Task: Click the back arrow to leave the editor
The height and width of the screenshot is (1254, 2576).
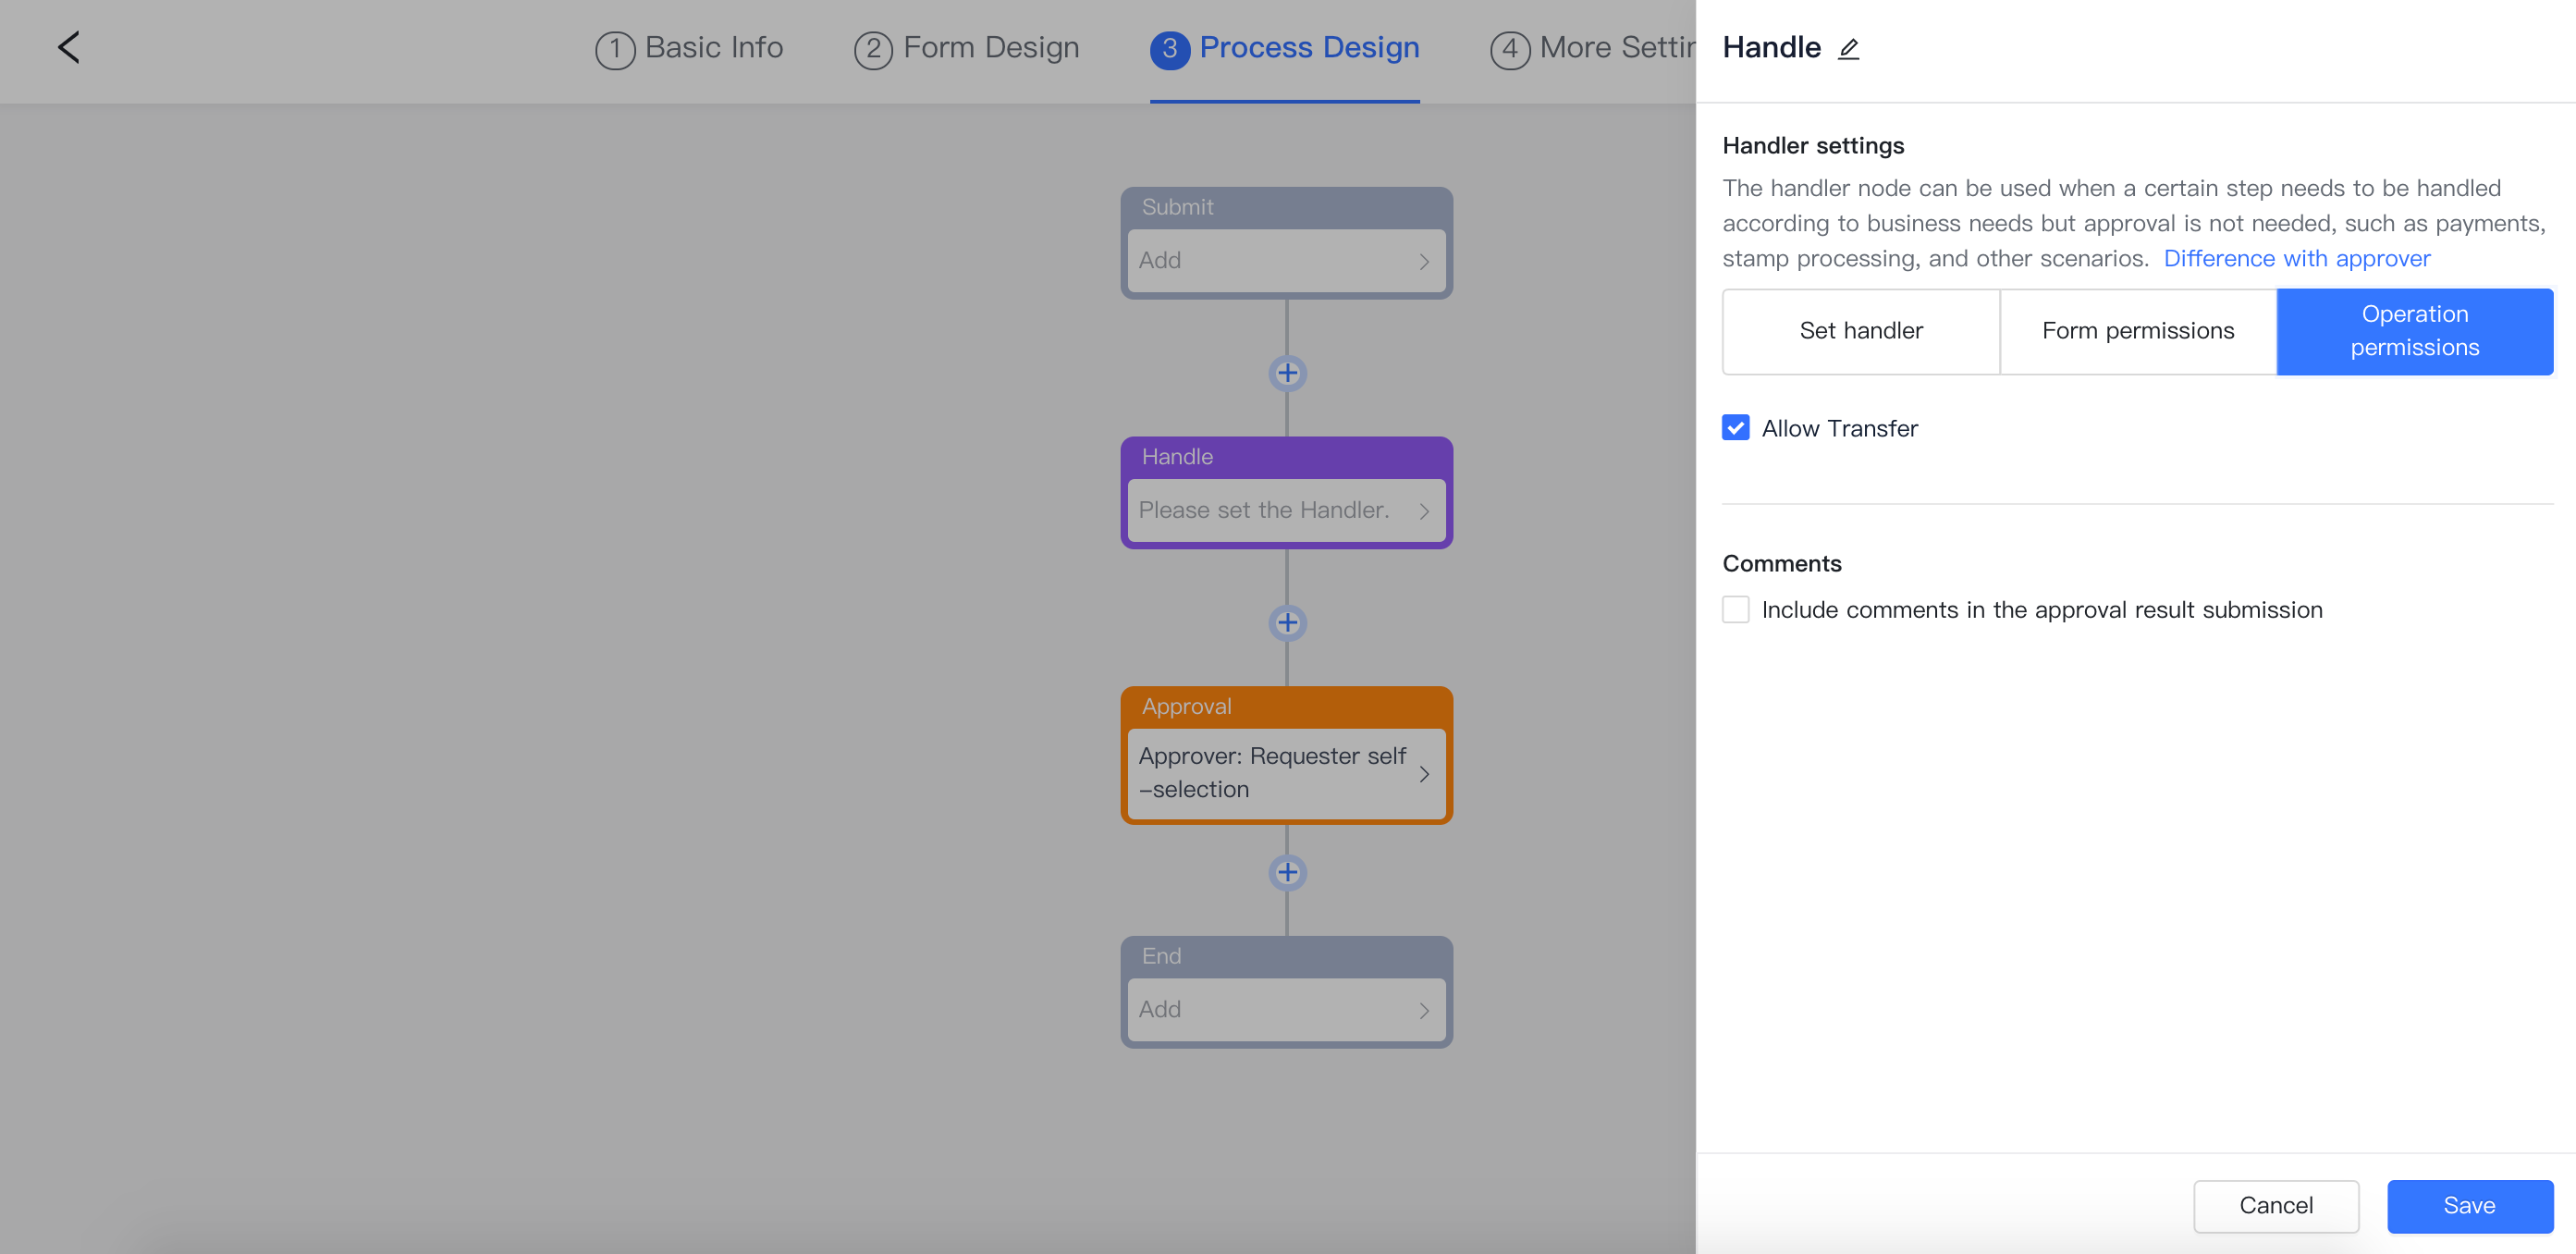Action: (68, 47)
